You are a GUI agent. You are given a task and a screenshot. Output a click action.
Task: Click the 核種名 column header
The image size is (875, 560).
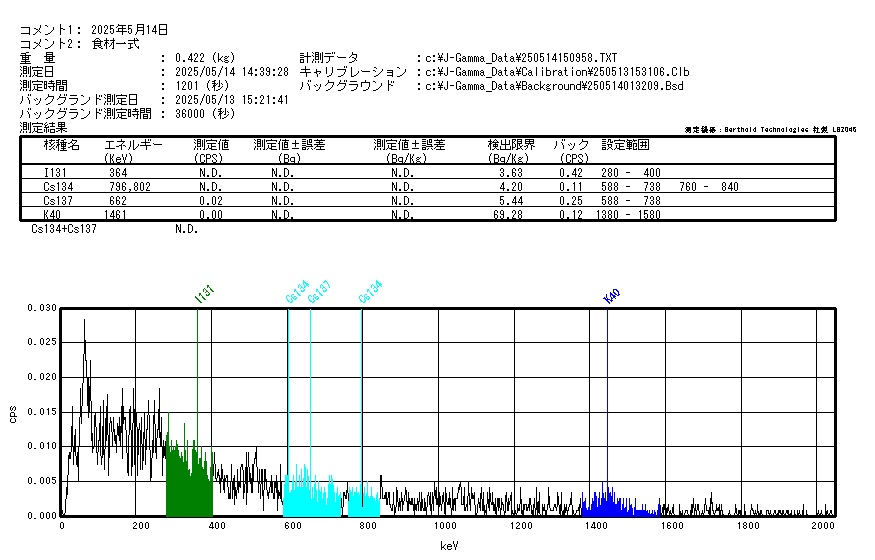[61, 146]
